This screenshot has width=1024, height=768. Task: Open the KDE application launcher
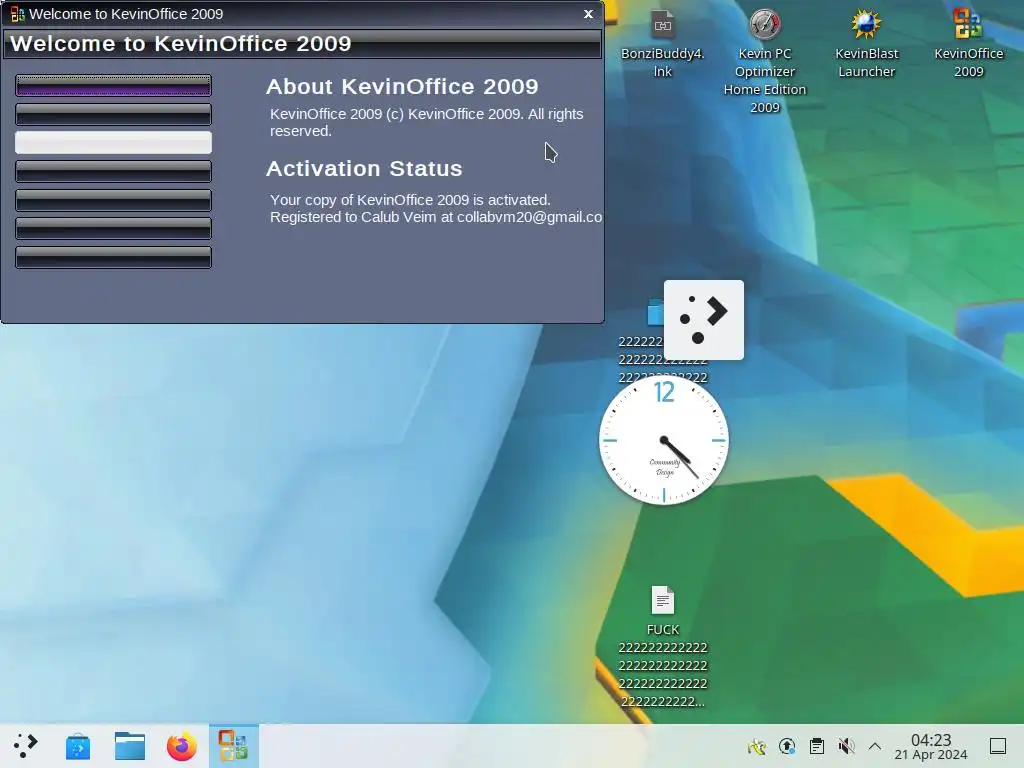(25, 746)
